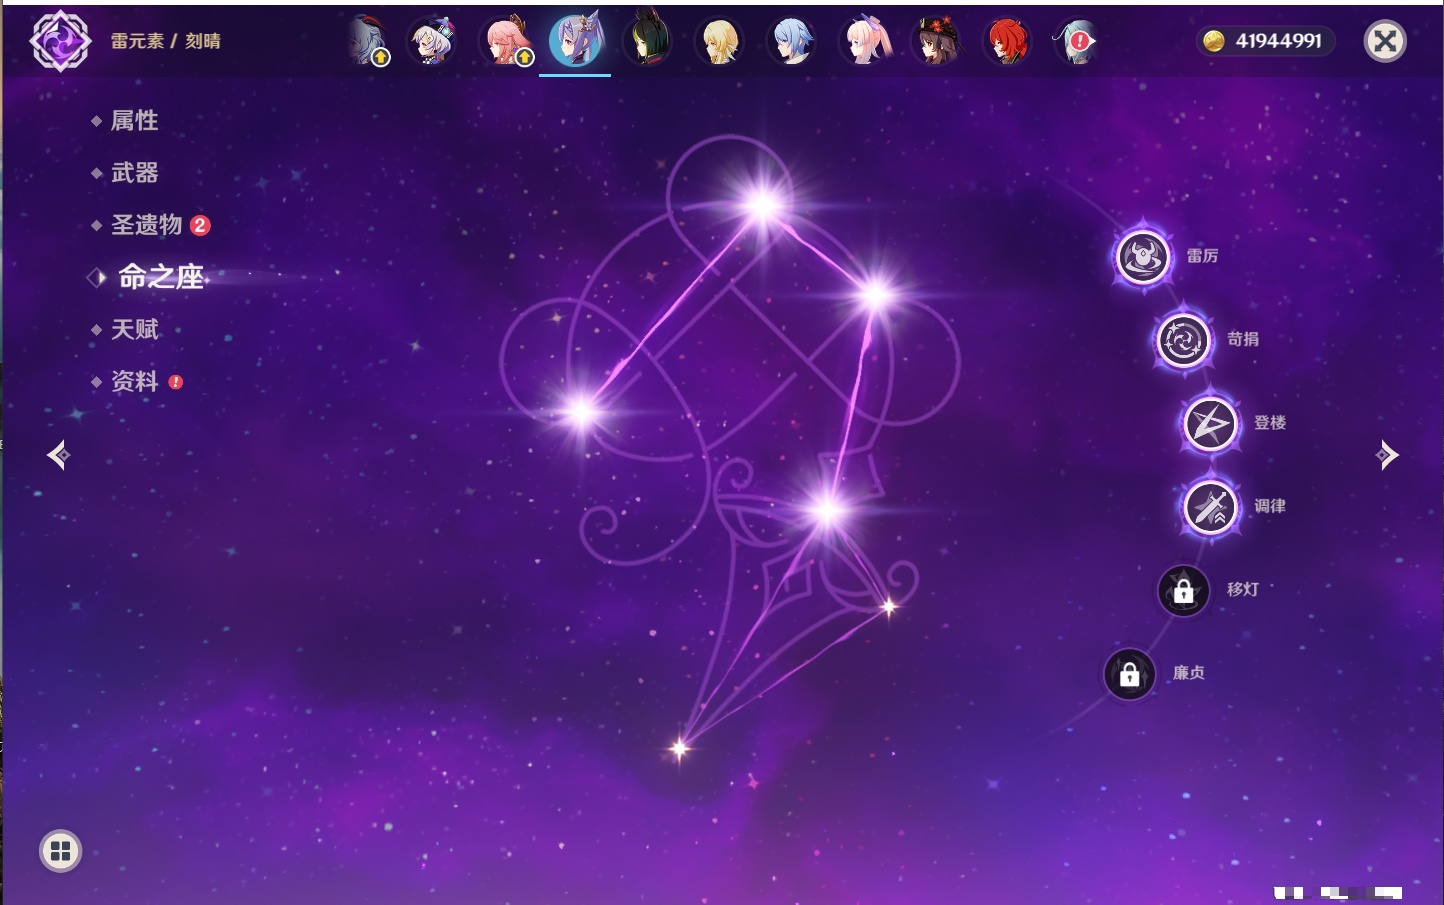
Task: Click the 雷元素 / 刻晴 title text
Action: [166, 41]
